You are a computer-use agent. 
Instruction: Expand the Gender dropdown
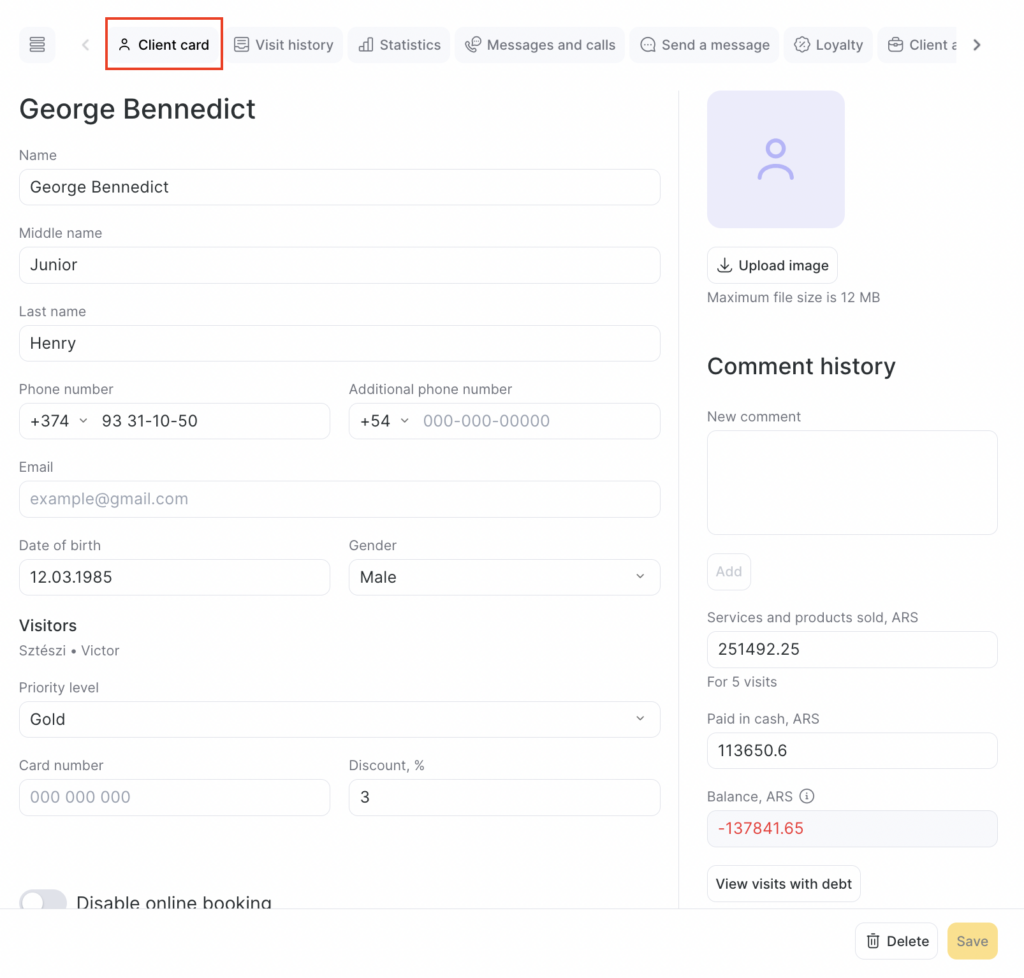(504, 577)
